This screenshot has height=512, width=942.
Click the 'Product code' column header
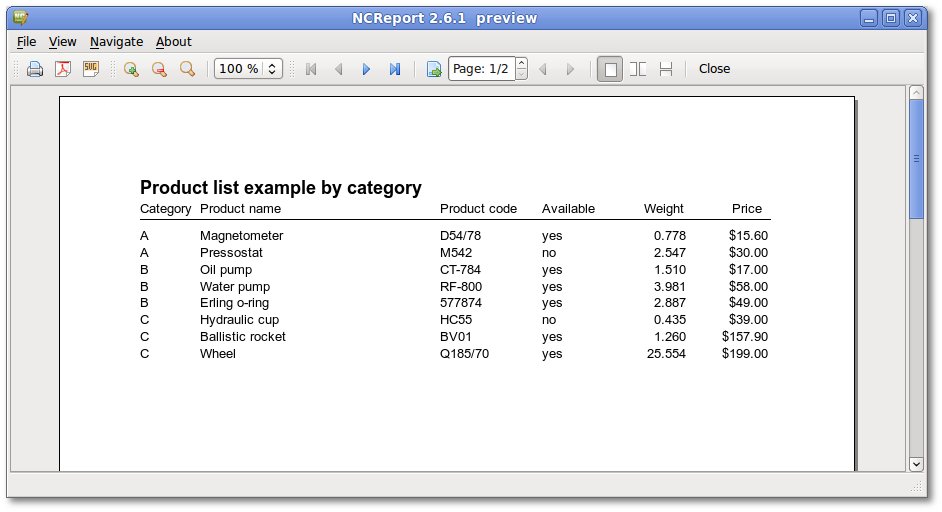(x=478, y=209)
